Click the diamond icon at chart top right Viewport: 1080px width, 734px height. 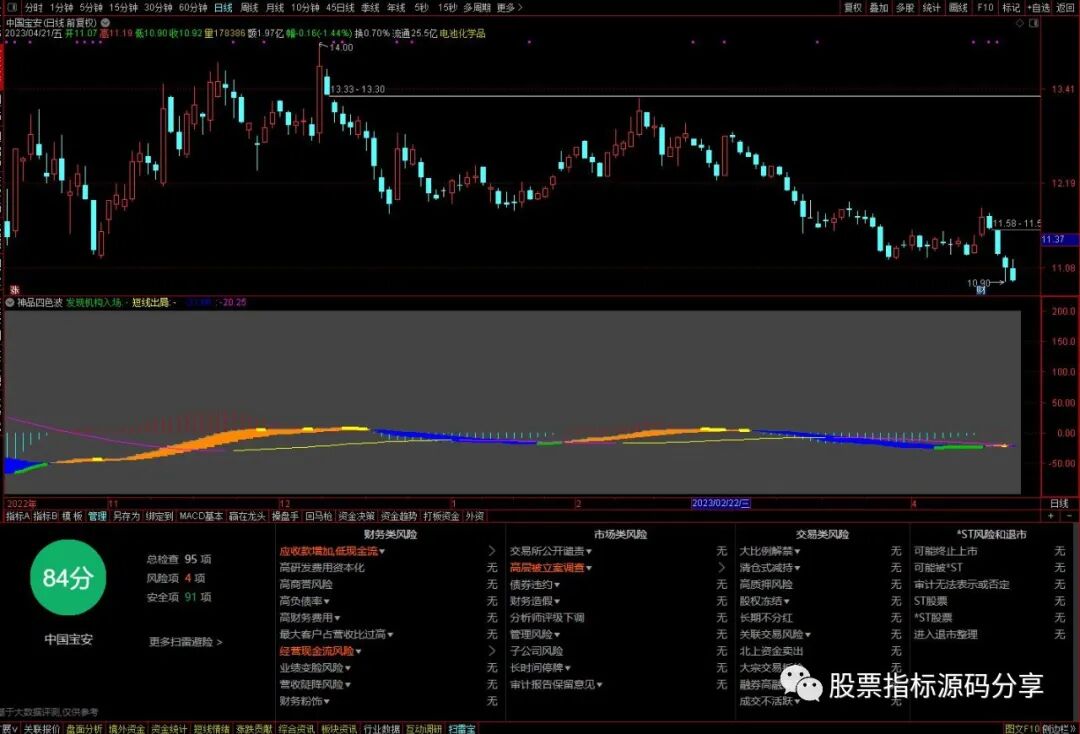point(1020,23)
